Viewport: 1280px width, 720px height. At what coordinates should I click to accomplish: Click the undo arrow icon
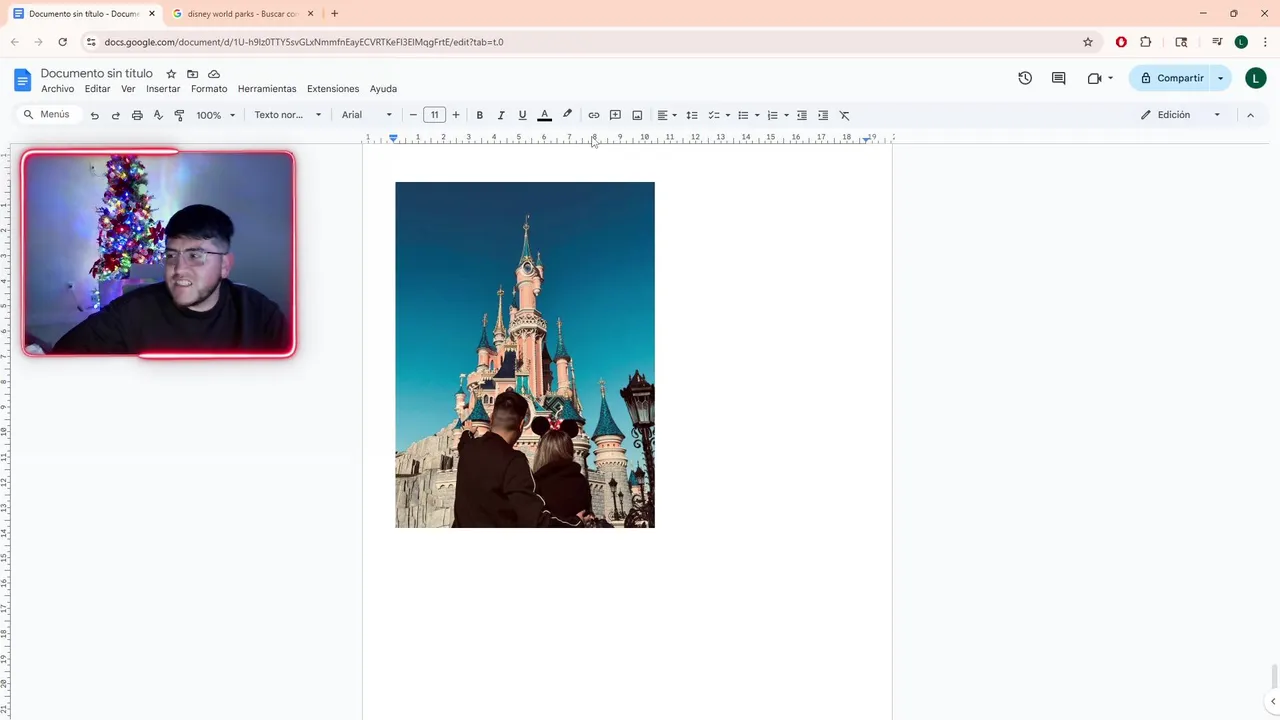coord(94,115)
